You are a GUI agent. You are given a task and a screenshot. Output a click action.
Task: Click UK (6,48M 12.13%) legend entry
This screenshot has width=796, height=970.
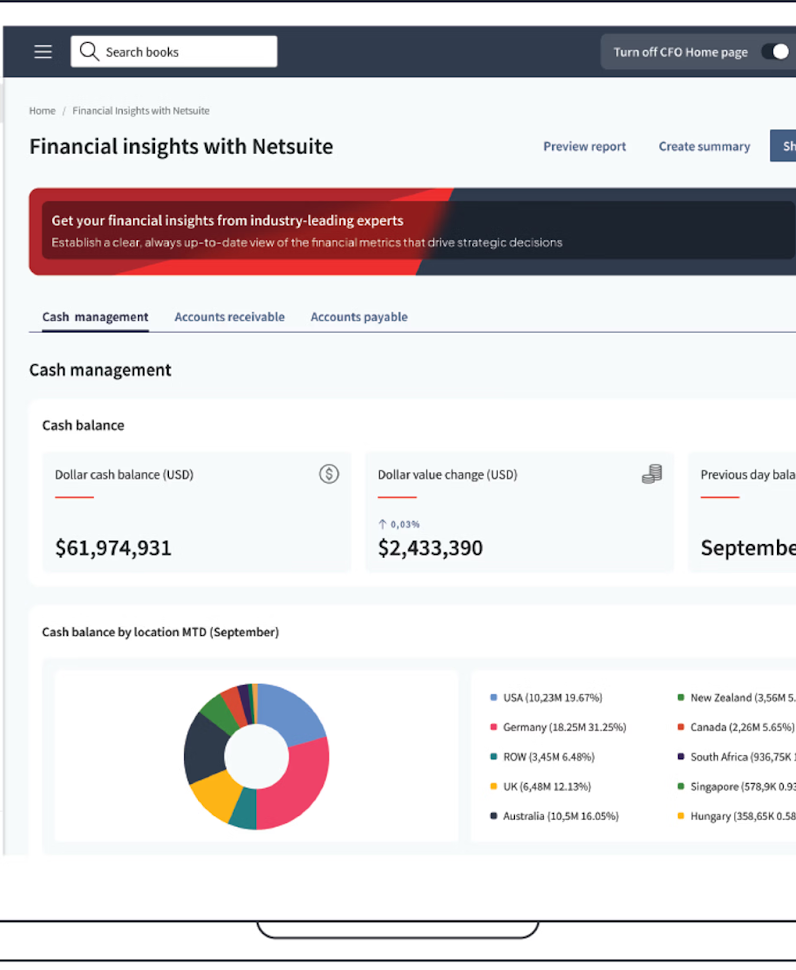click(541, 787)
